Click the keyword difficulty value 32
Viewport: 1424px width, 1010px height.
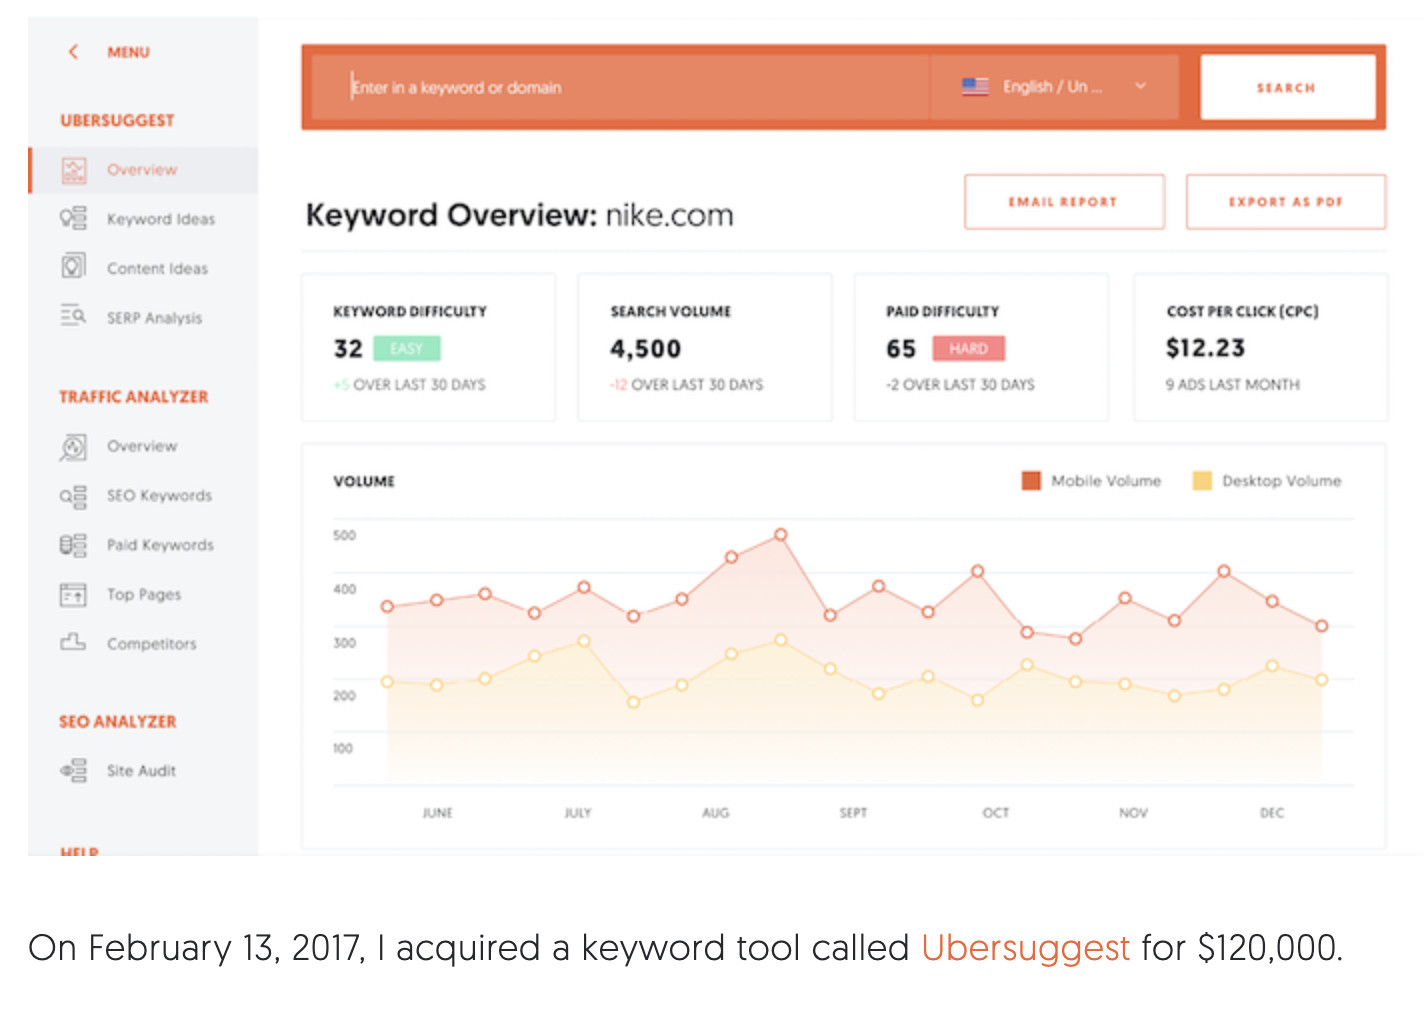pyautogui.click(x=348, y=349)
